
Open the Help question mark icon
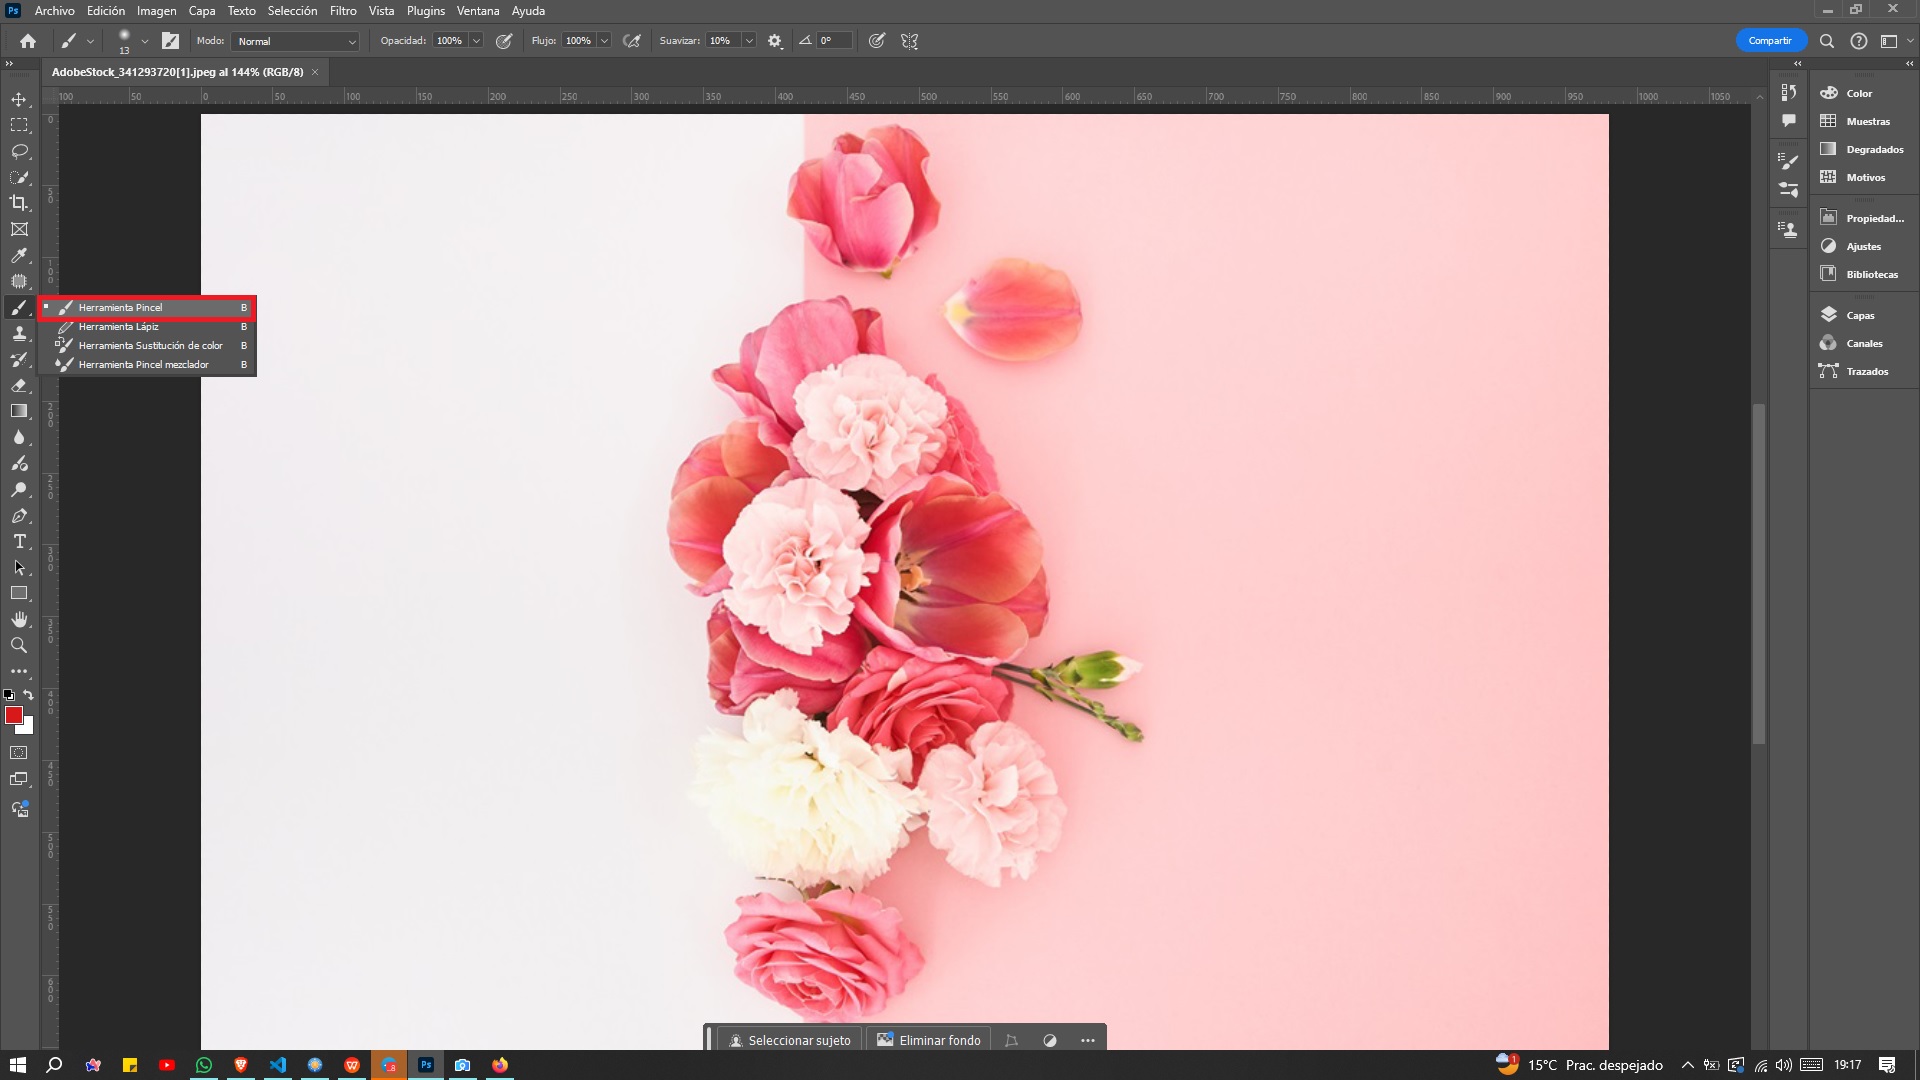(x=1859, y=41)
